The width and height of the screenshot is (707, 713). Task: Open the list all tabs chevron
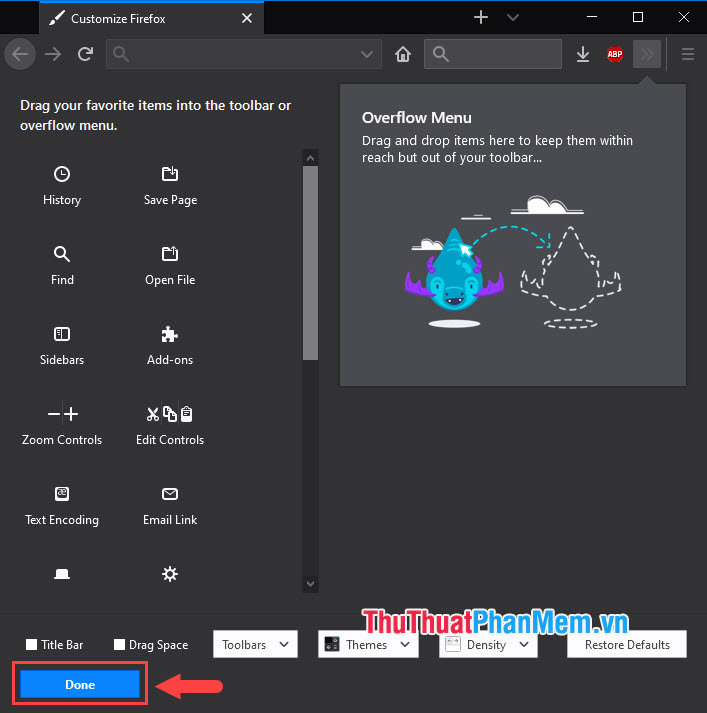513,18
